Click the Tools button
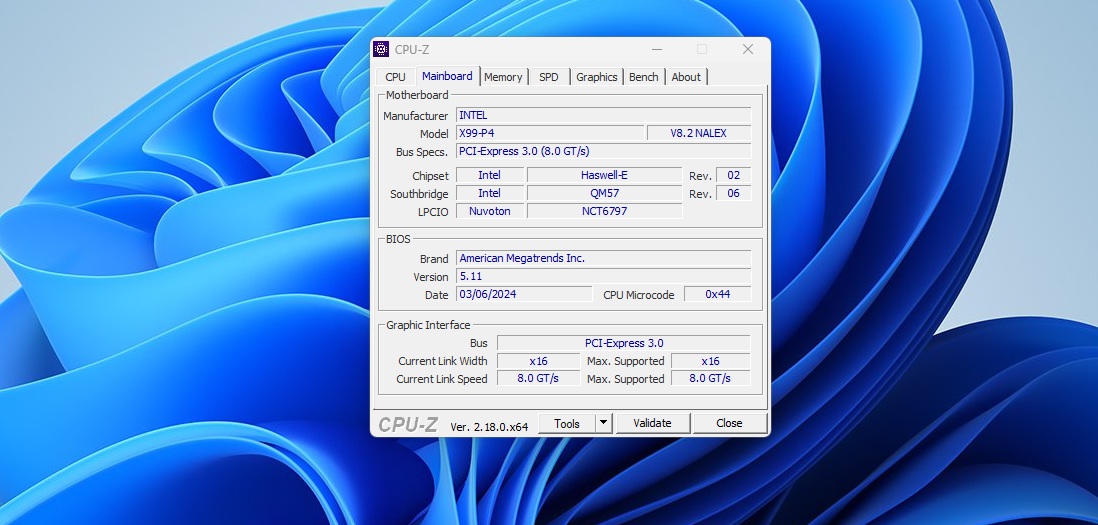Image resolution: width=1098 pixels, height=525 pixels. 567,424
